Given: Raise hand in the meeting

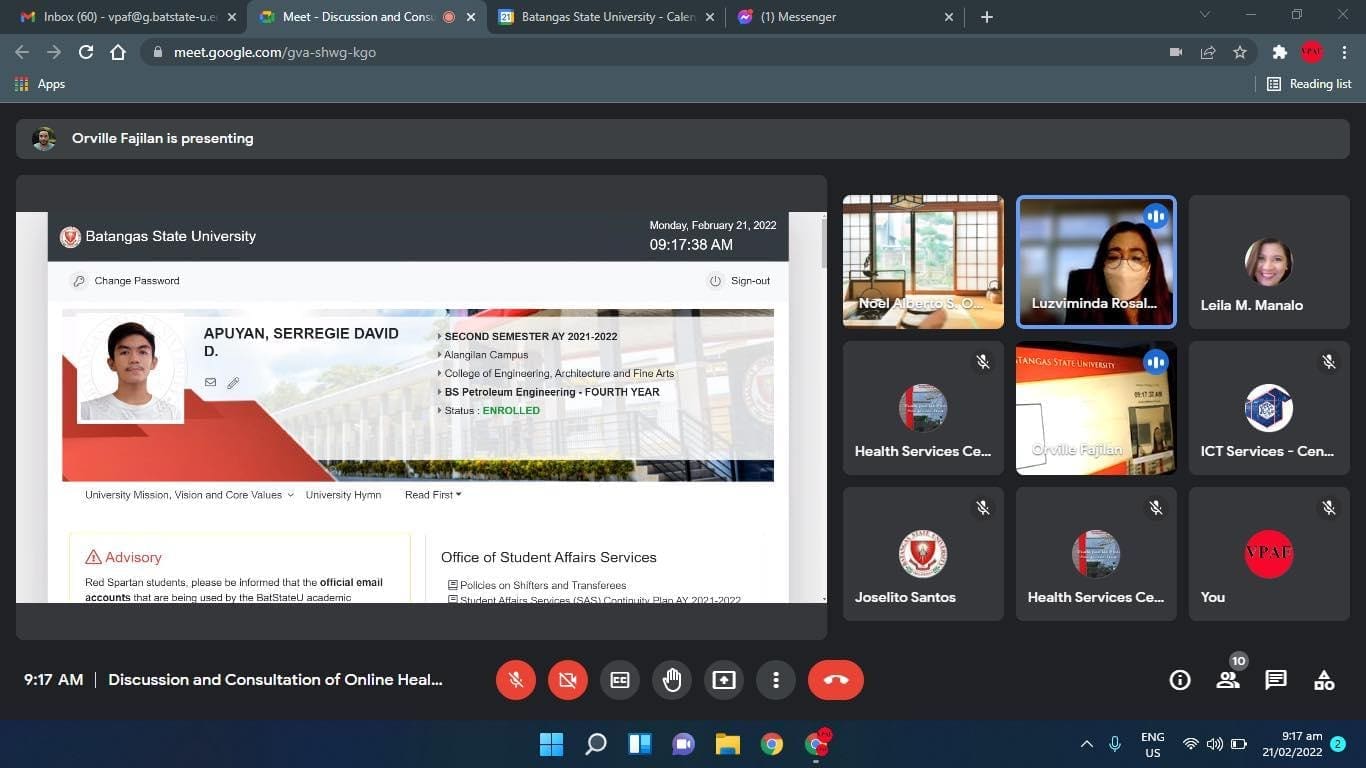Looking at the screenshot, I should click(x=672, y=680).
